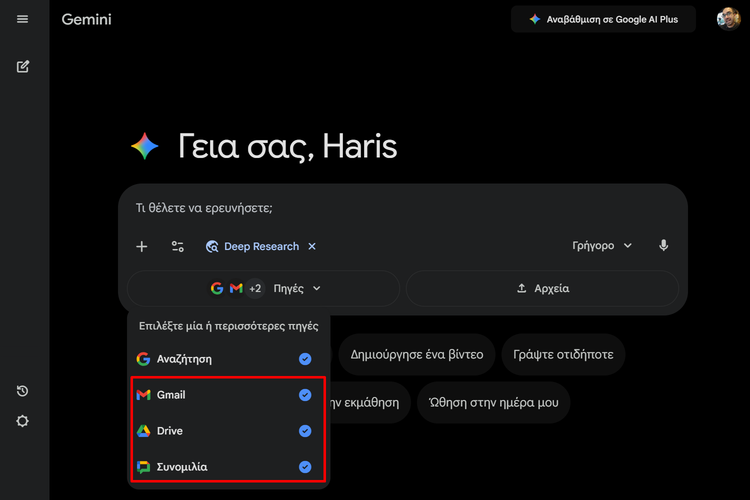This screenshot has height=500, width=750.
Task: Toggle the Gmail source checkbox
Action: tap(305, 395)
